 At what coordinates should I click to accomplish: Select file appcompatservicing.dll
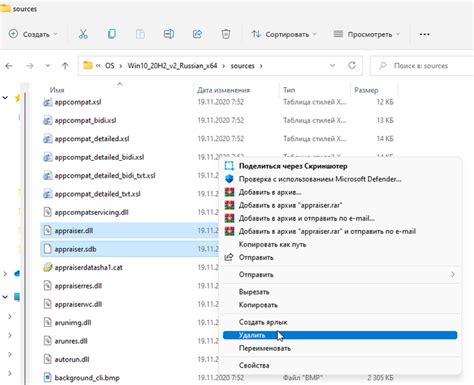pos(91,212)
